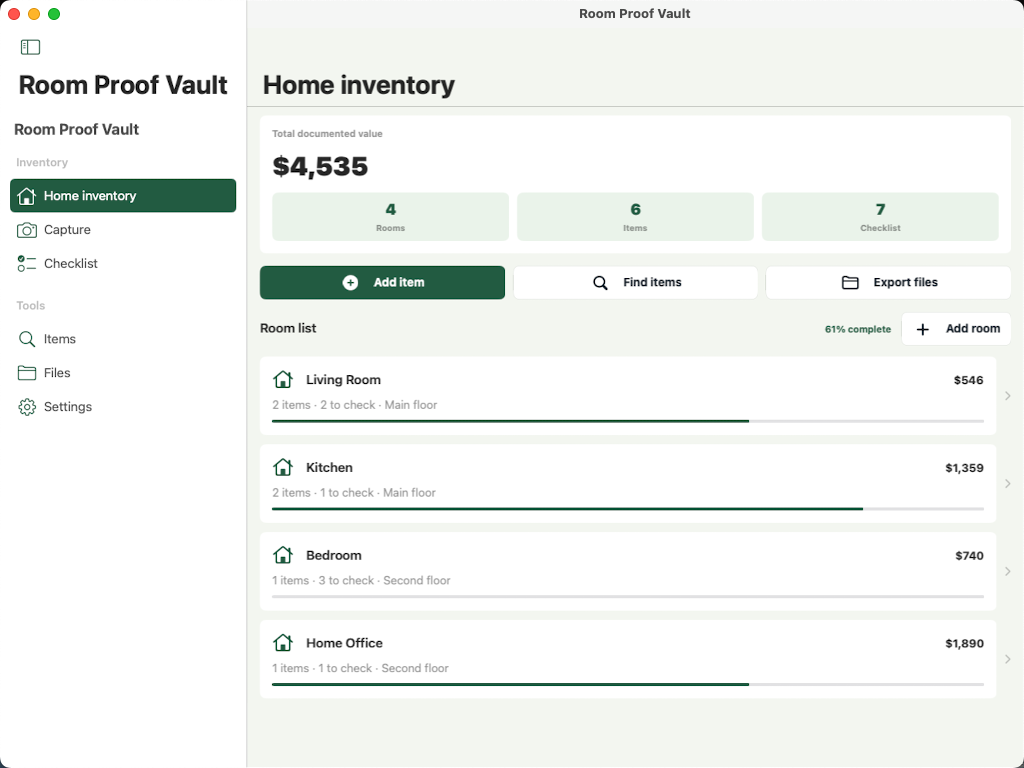
Task: Click '1 items · 3 to check · Second floor'
Action: [361, 580]
